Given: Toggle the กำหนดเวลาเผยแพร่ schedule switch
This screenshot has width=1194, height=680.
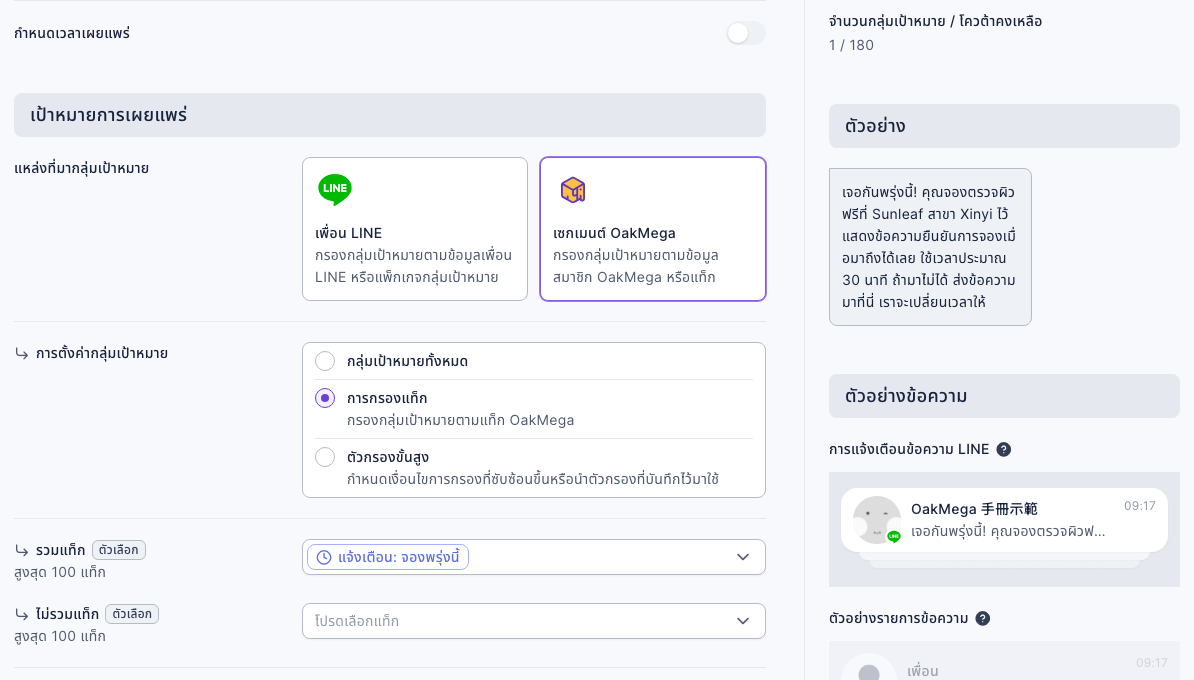Looking at the screenshot, I should coord(745,33).
